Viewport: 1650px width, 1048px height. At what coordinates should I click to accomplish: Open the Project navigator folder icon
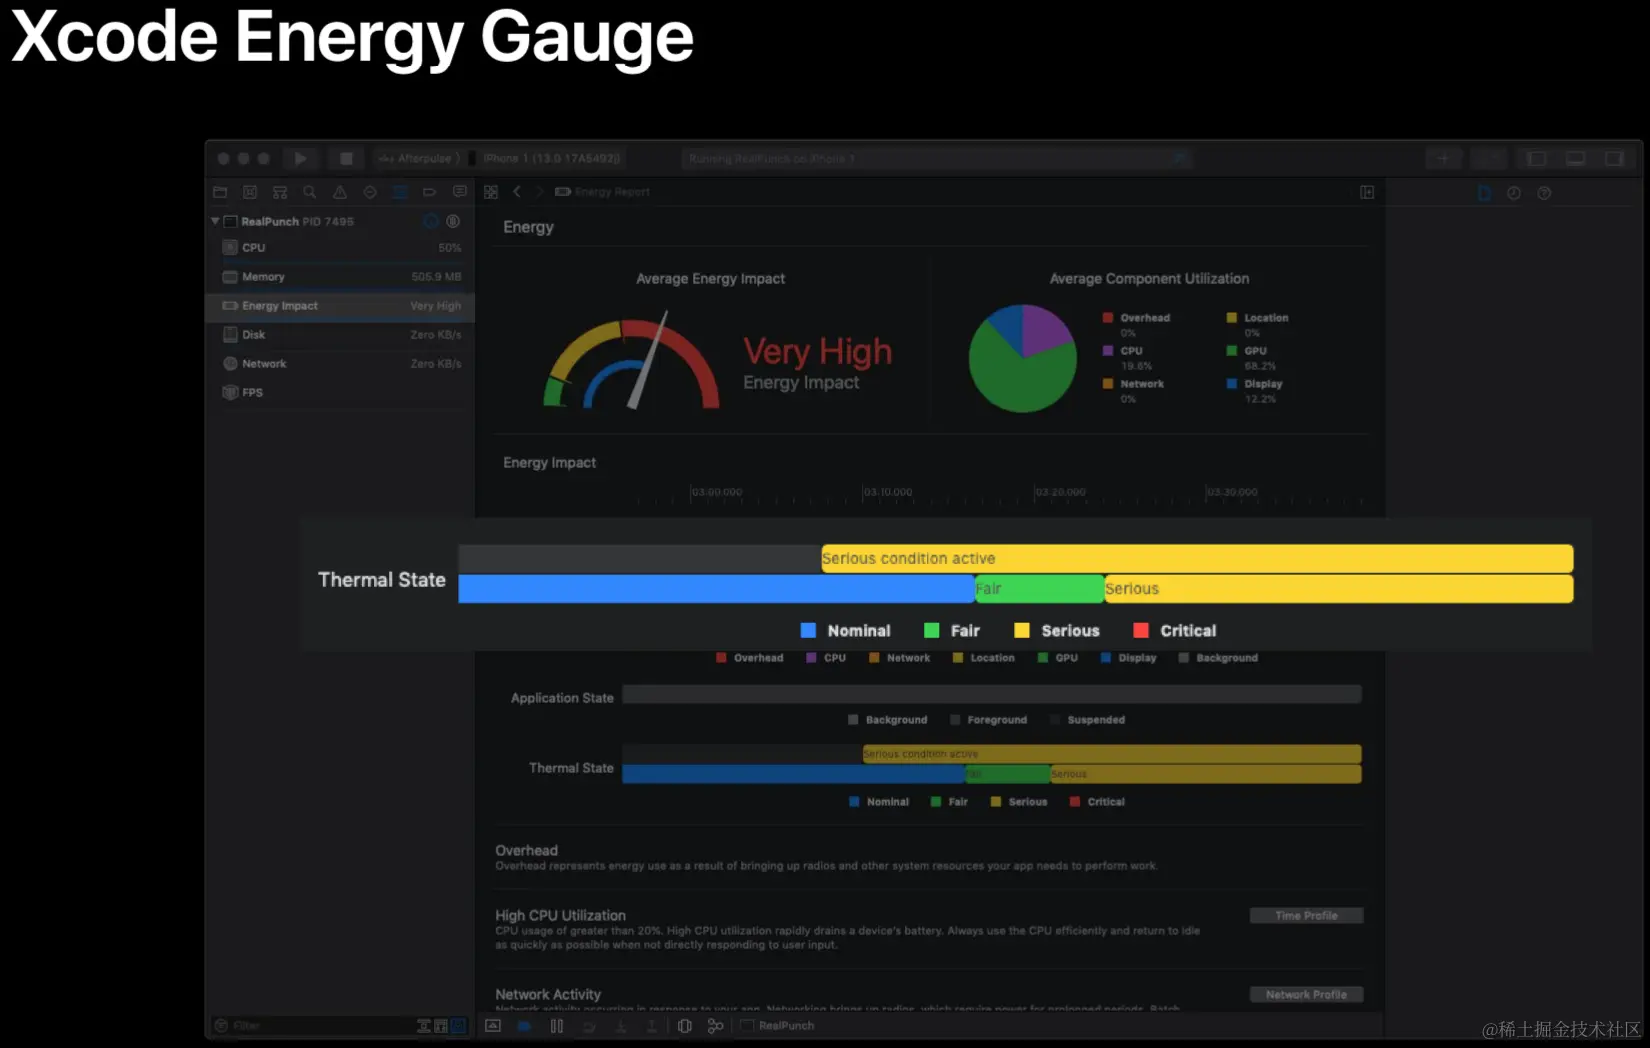click(220, 192)
